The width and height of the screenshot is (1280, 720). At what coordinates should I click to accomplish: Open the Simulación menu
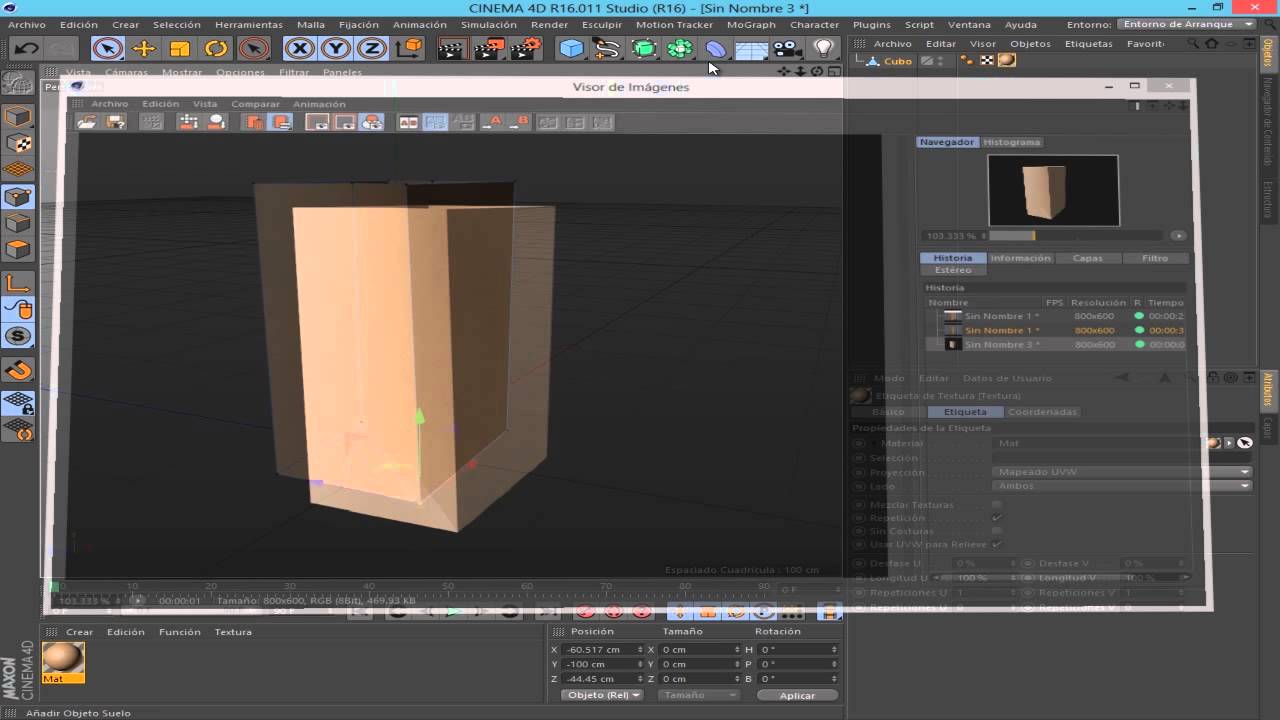(489, 25)
